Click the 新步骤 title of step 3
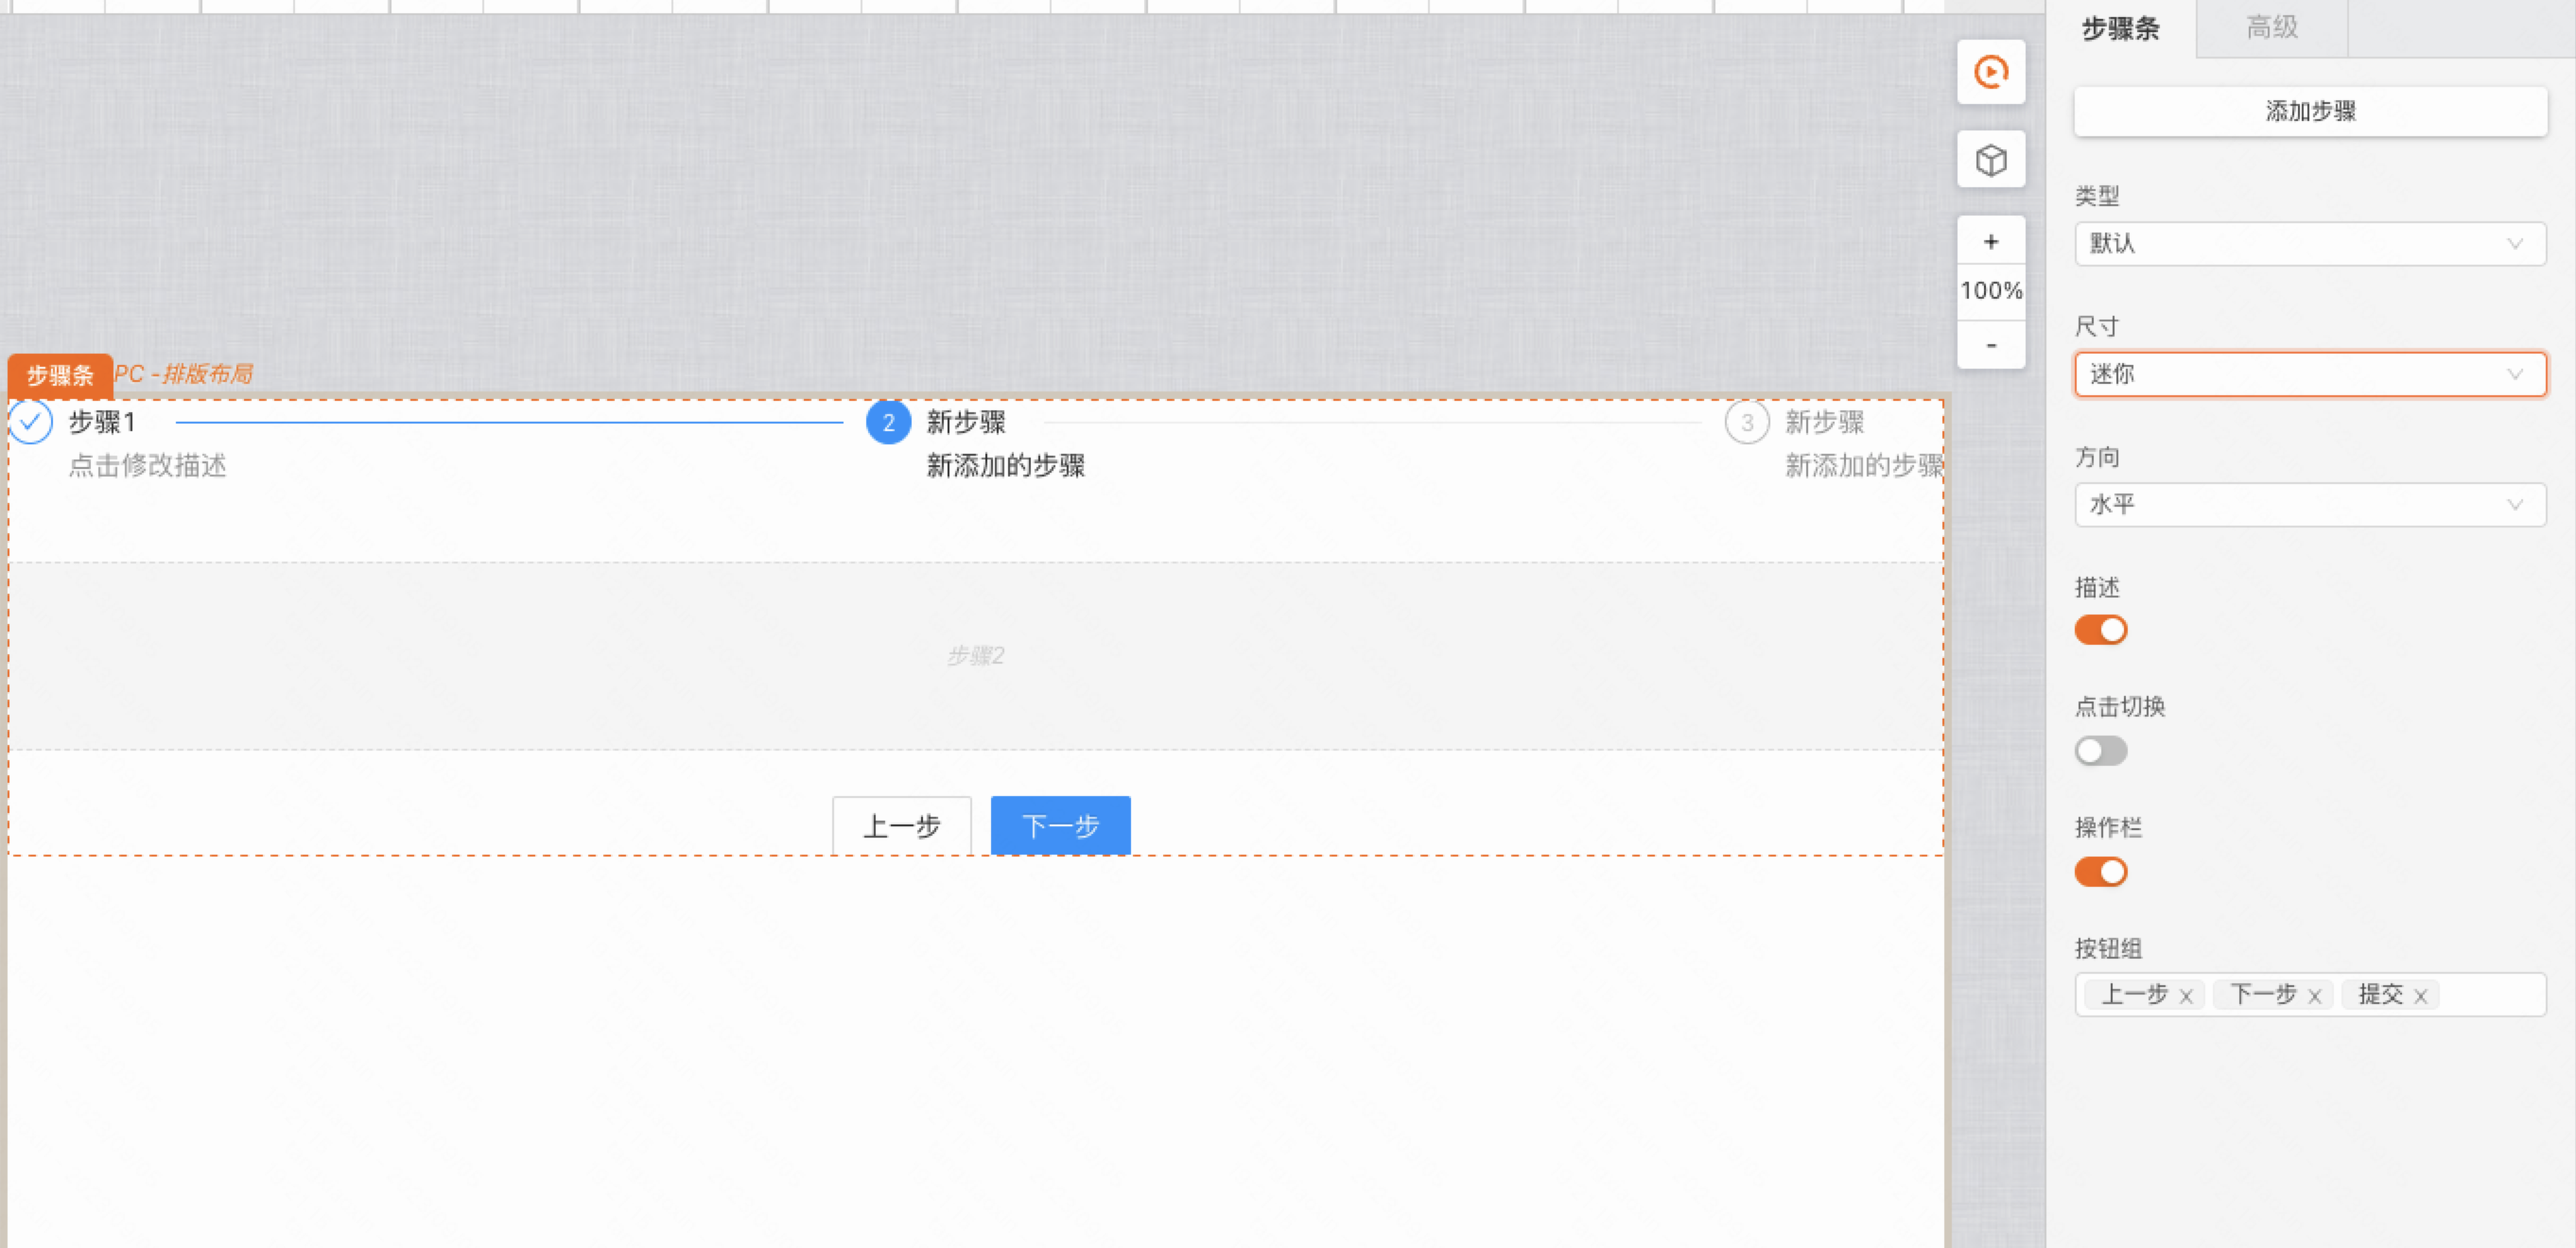This screenshot has width=2576, height=1248. tap(1824, 422)
